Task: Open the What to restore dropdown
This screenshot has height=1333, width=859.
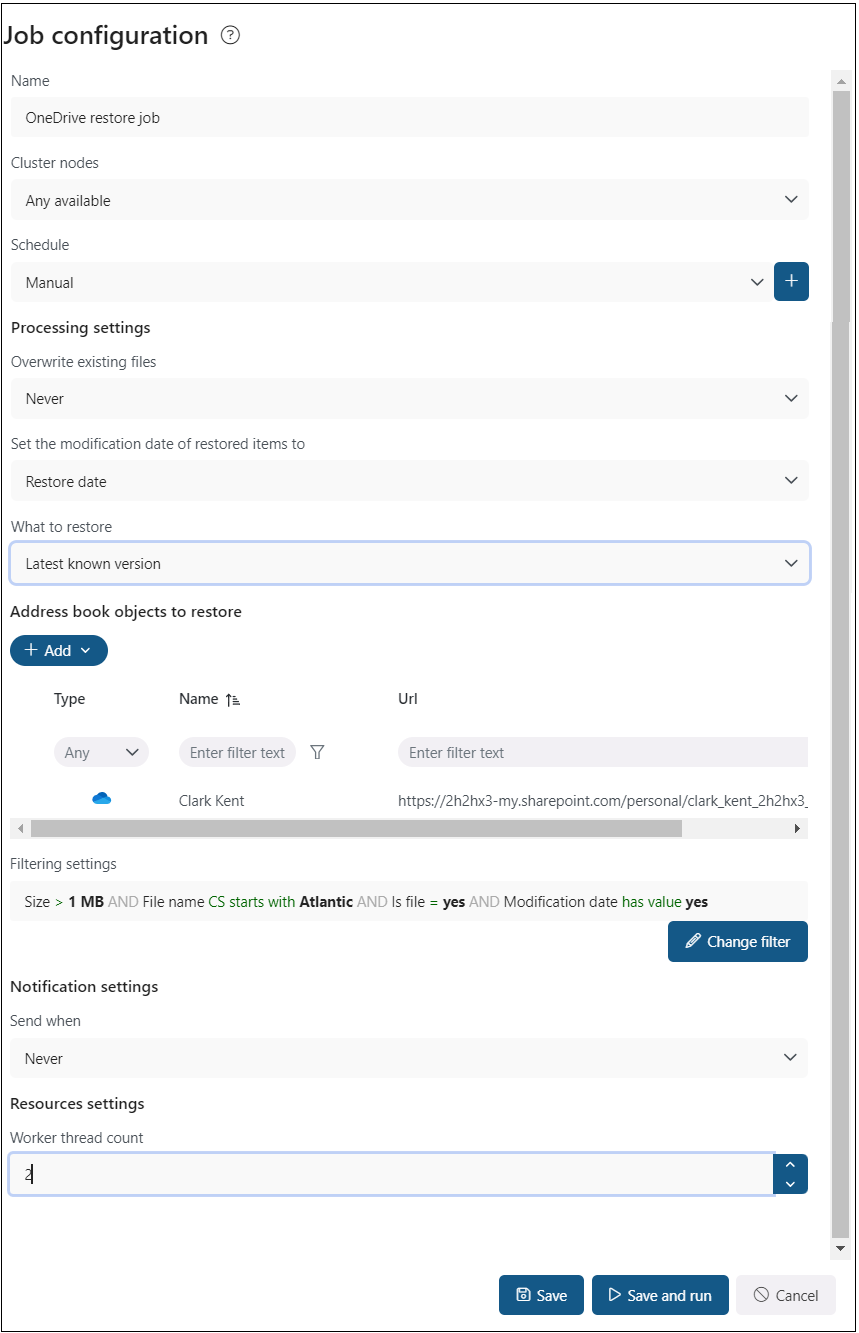Action: (409, 564)
